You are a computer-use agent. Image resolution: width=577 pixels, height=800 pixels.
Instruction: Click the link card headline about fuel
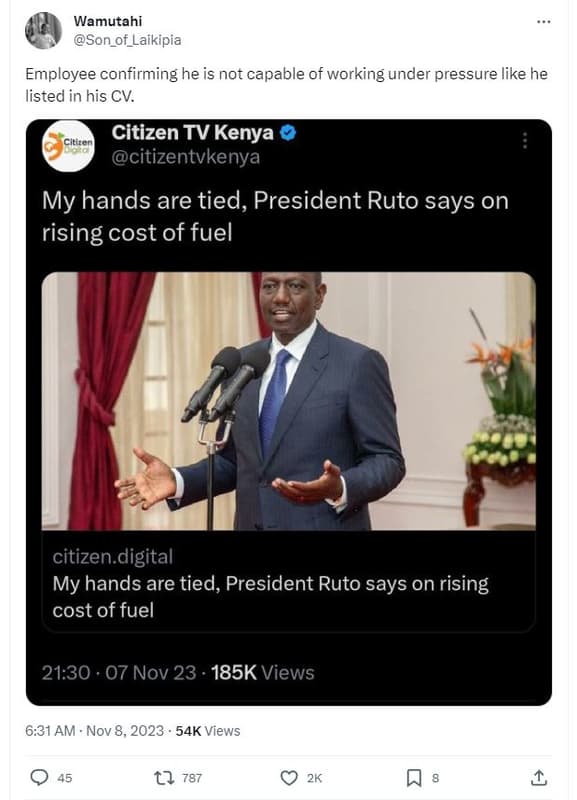pyautogui.click(x=270, y=596)
